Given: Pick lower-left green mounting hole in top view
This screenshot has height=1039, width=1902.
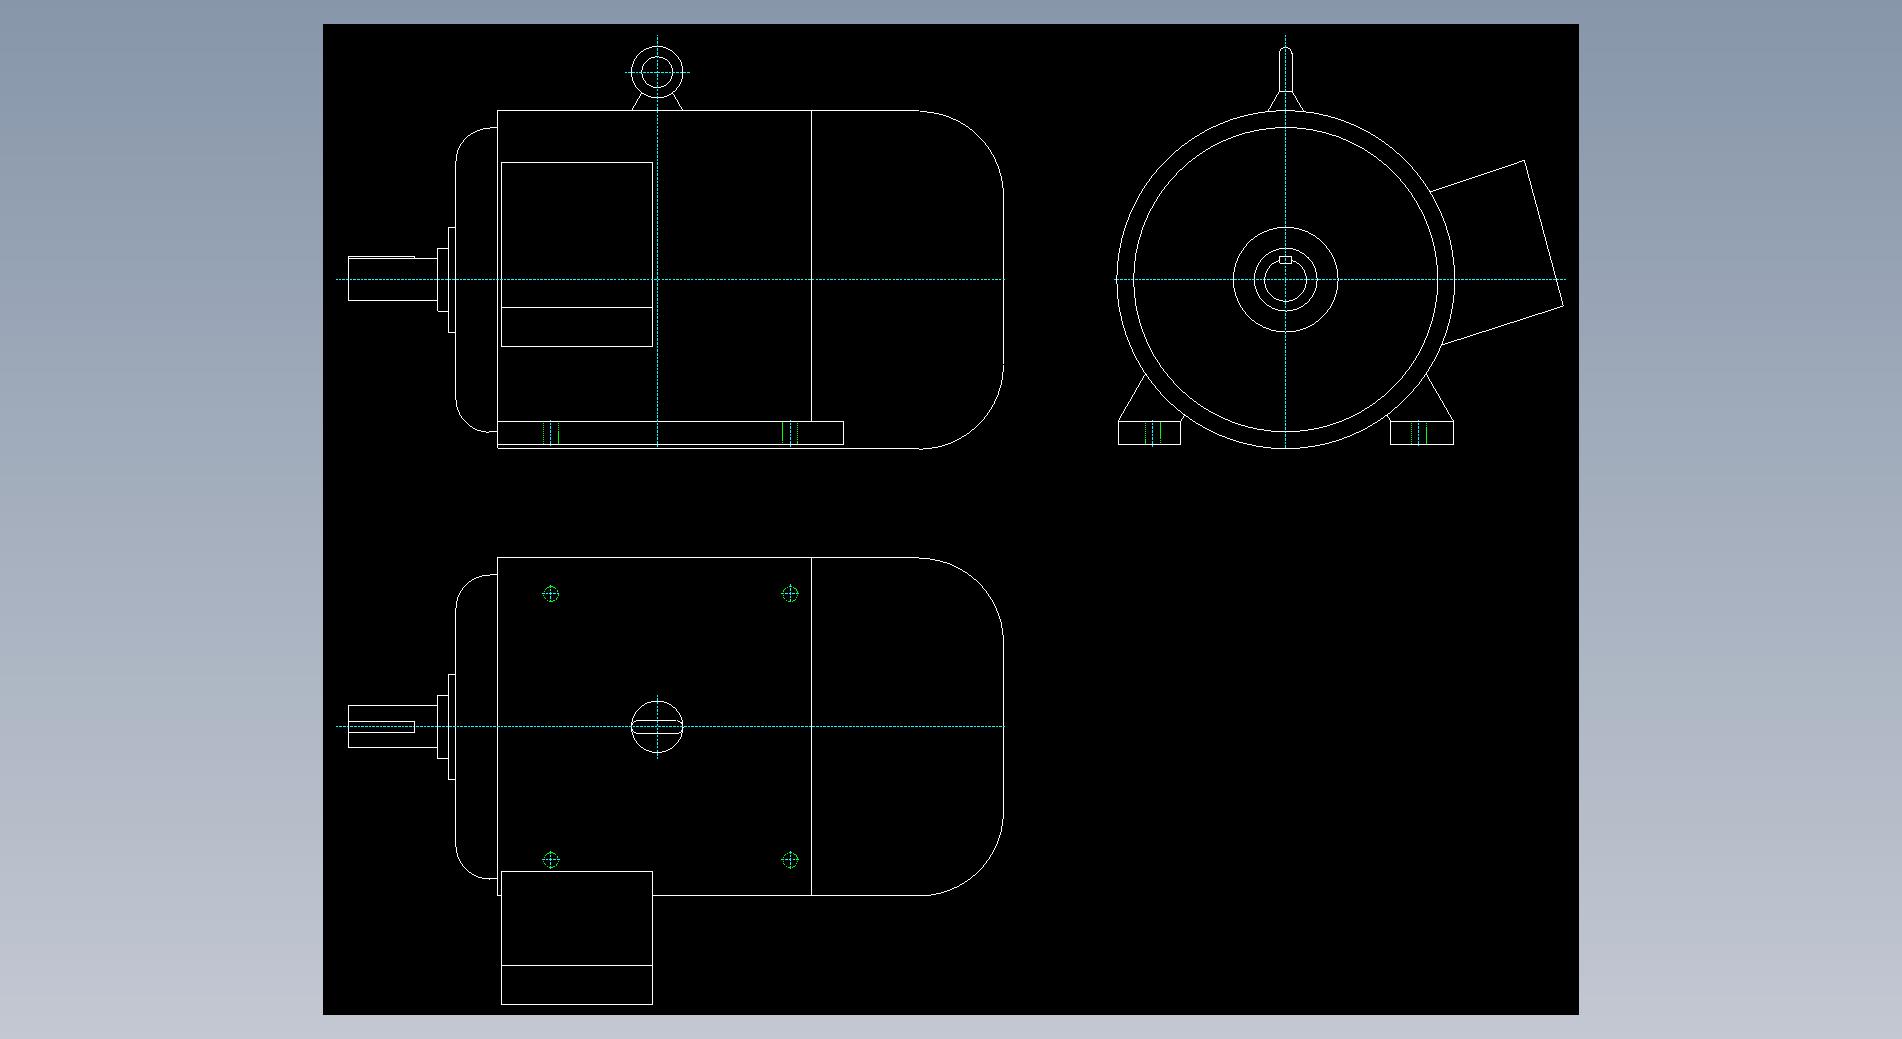Looking at the screenshot, I should click(x=551, y=860).
